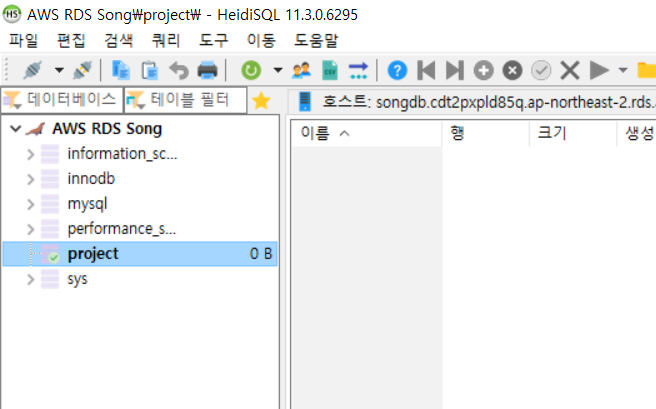656x409 pixels.
Task: Click the yellow folder icon in toolbar
Action: 646,70
